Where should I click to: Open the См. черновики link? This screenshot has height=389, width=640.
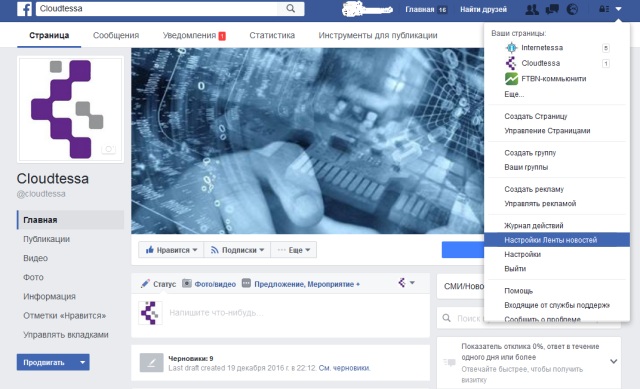[x=344, y=368]
